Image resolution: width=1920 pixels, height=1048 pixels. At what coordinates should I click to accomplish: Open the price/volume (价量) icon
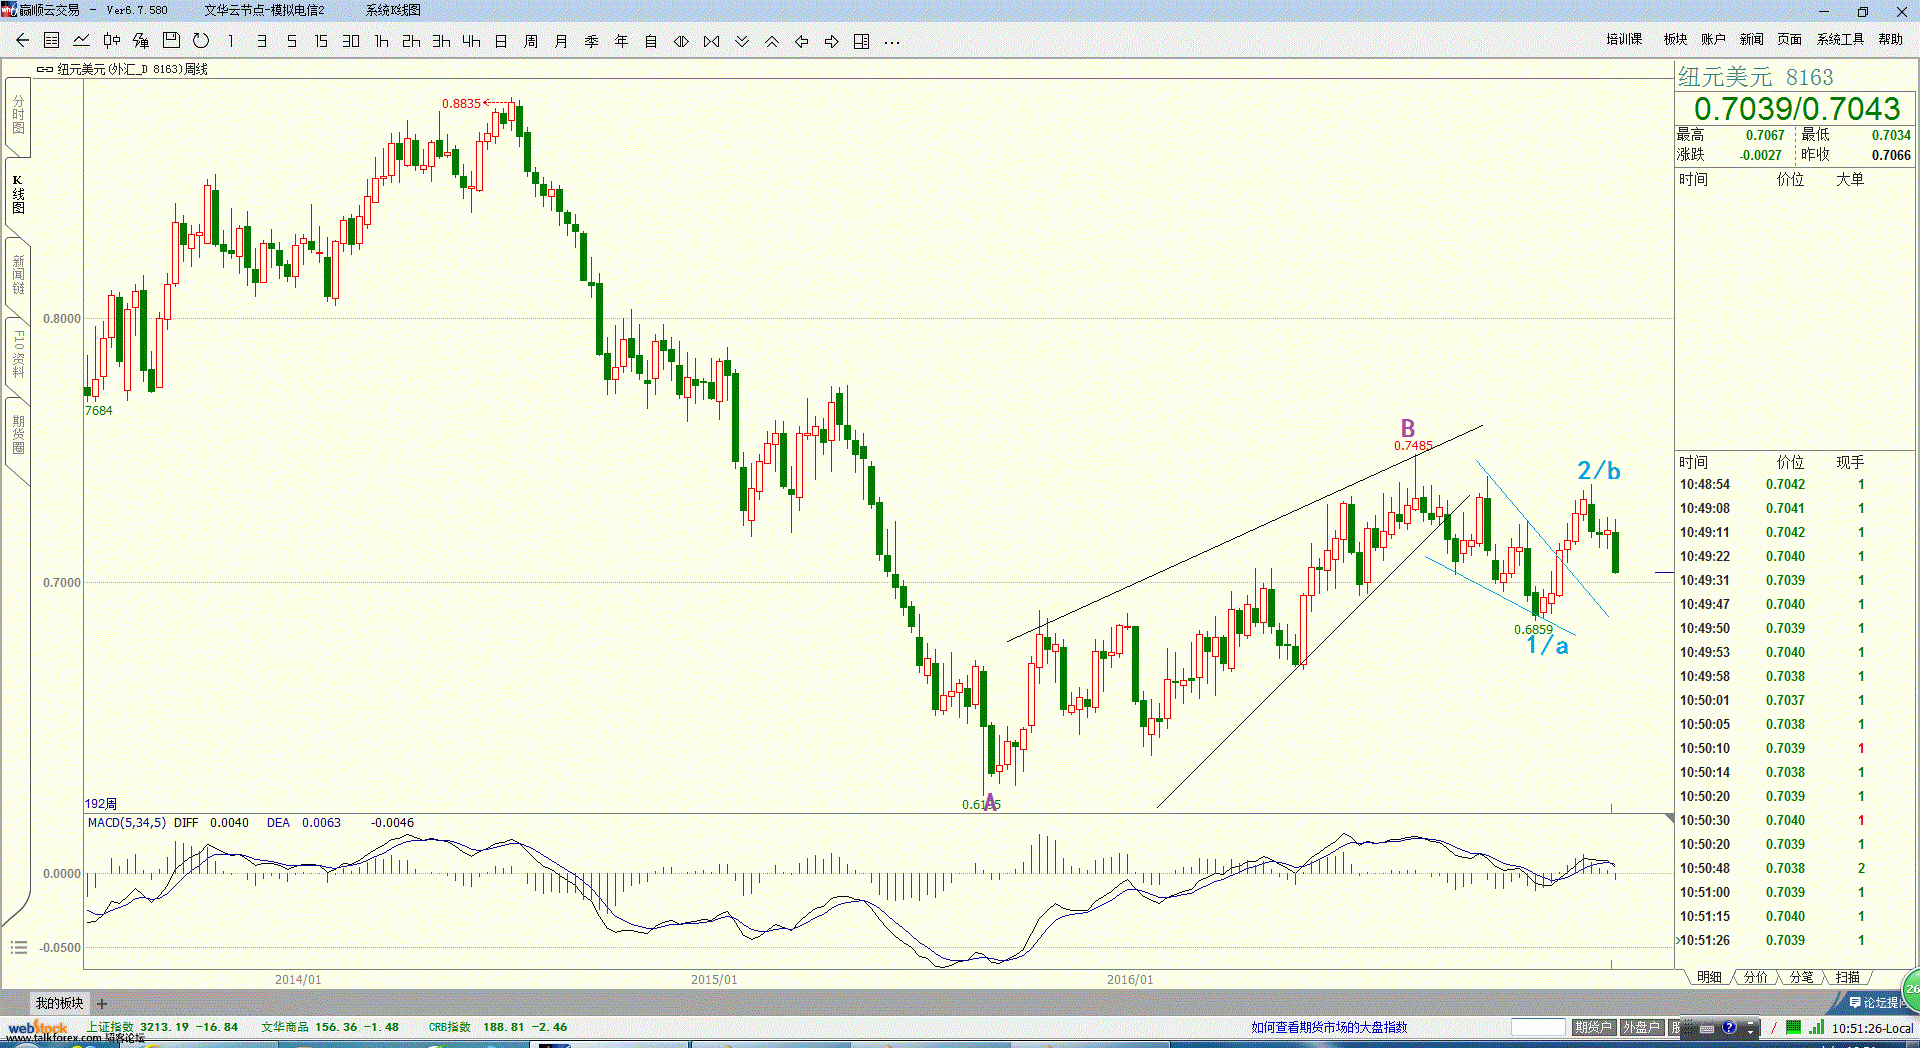click(x=141, y=41)
